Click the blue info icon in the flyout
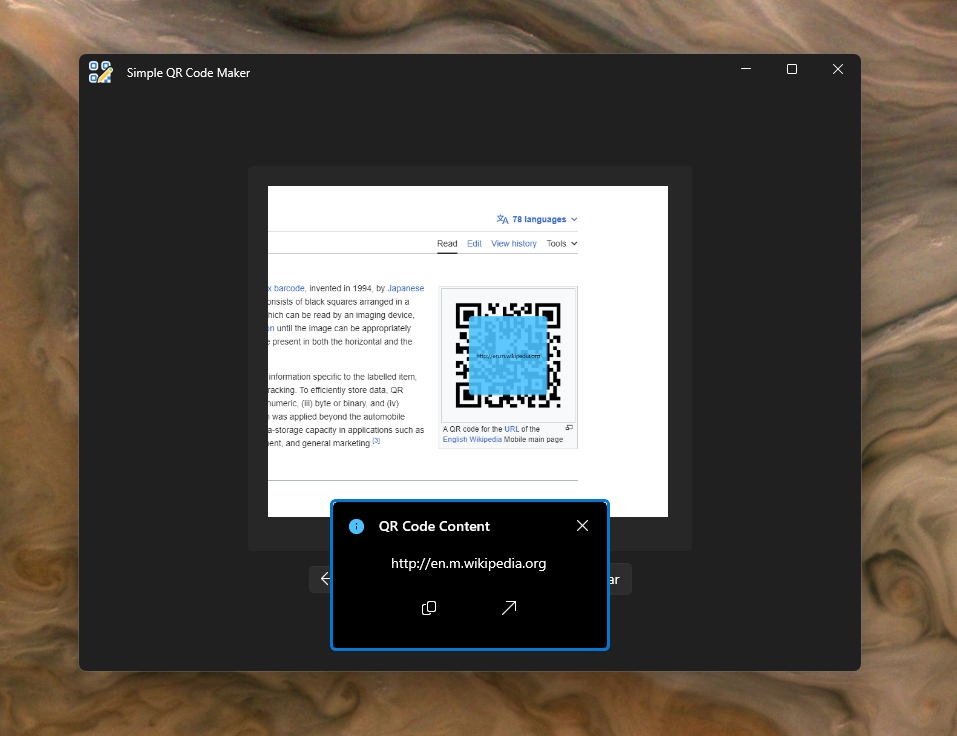Screen dimensions: 957x736 (x=356, y=526)
